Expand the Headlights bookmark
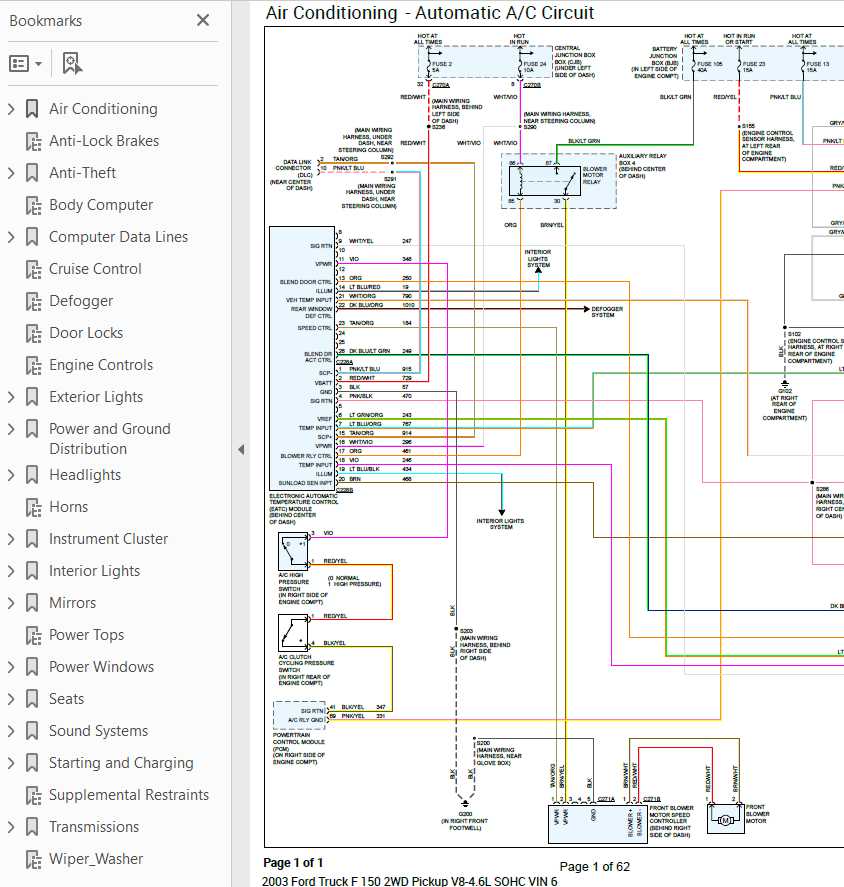844x887 pixels. [11, 475]
